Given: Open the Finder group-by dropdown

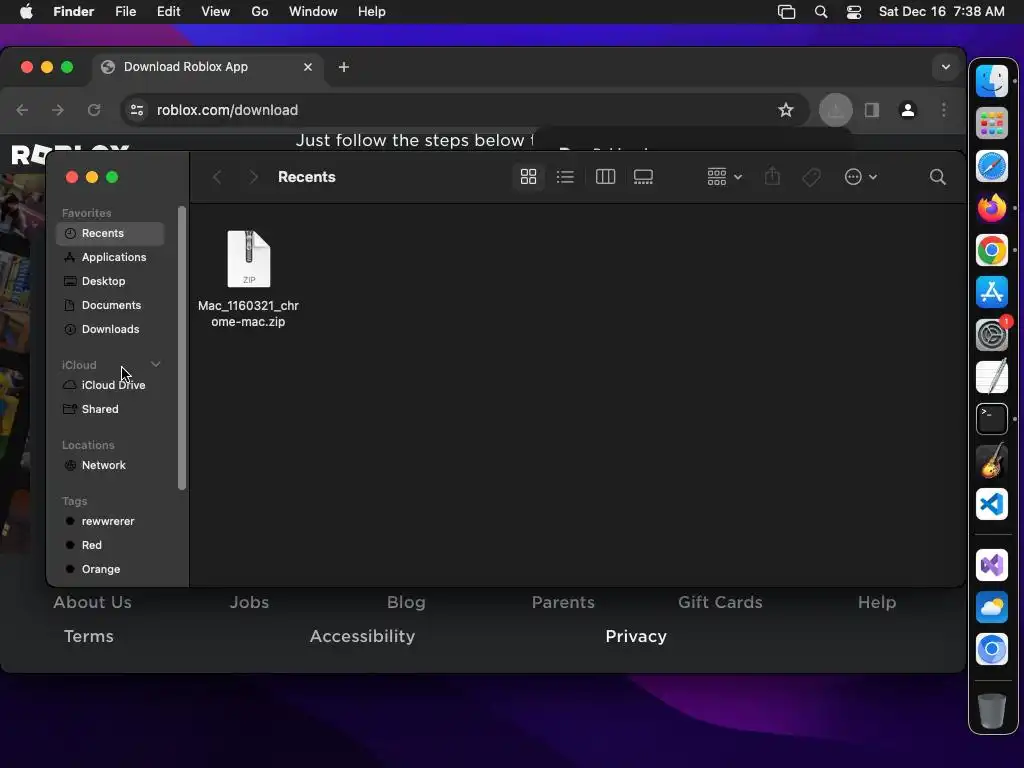Looking at the screenshot, I should [724, 177].
